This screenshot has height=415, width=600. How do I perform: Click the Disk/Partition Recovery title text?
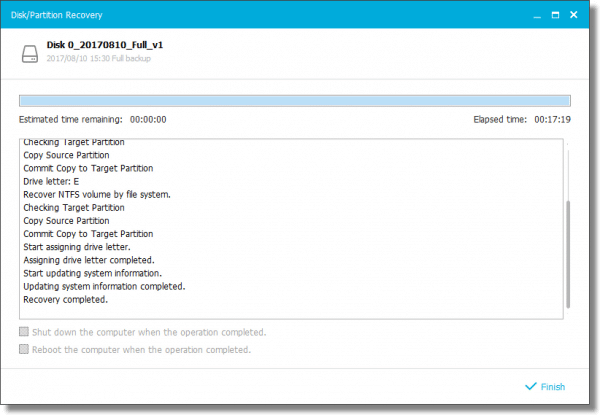[x=57, y=15]
